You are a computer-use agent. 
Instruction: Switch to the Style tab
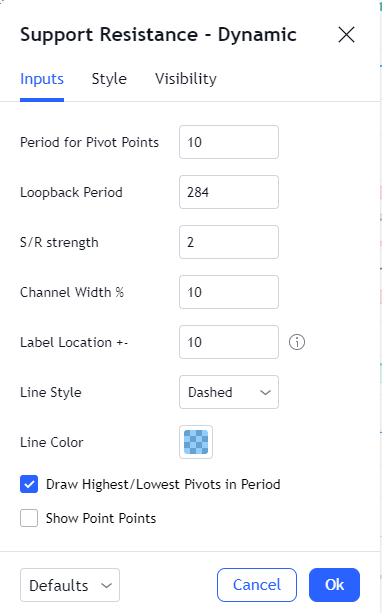pos(109,79)
